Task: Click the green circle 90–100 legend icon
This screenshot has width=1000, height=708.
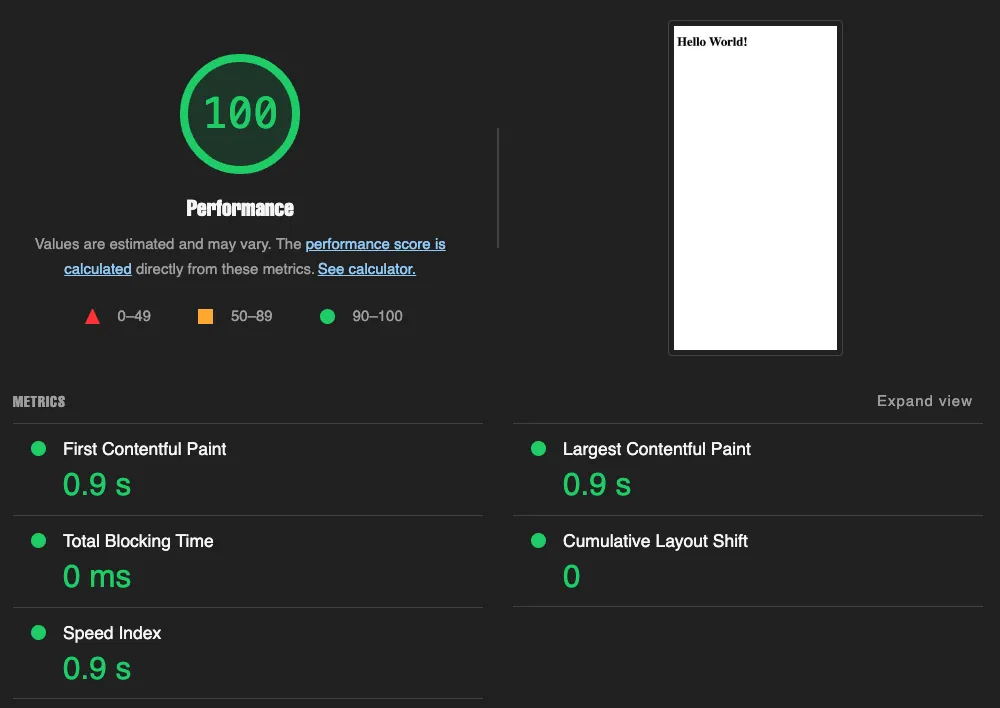Action: [327, 316]
